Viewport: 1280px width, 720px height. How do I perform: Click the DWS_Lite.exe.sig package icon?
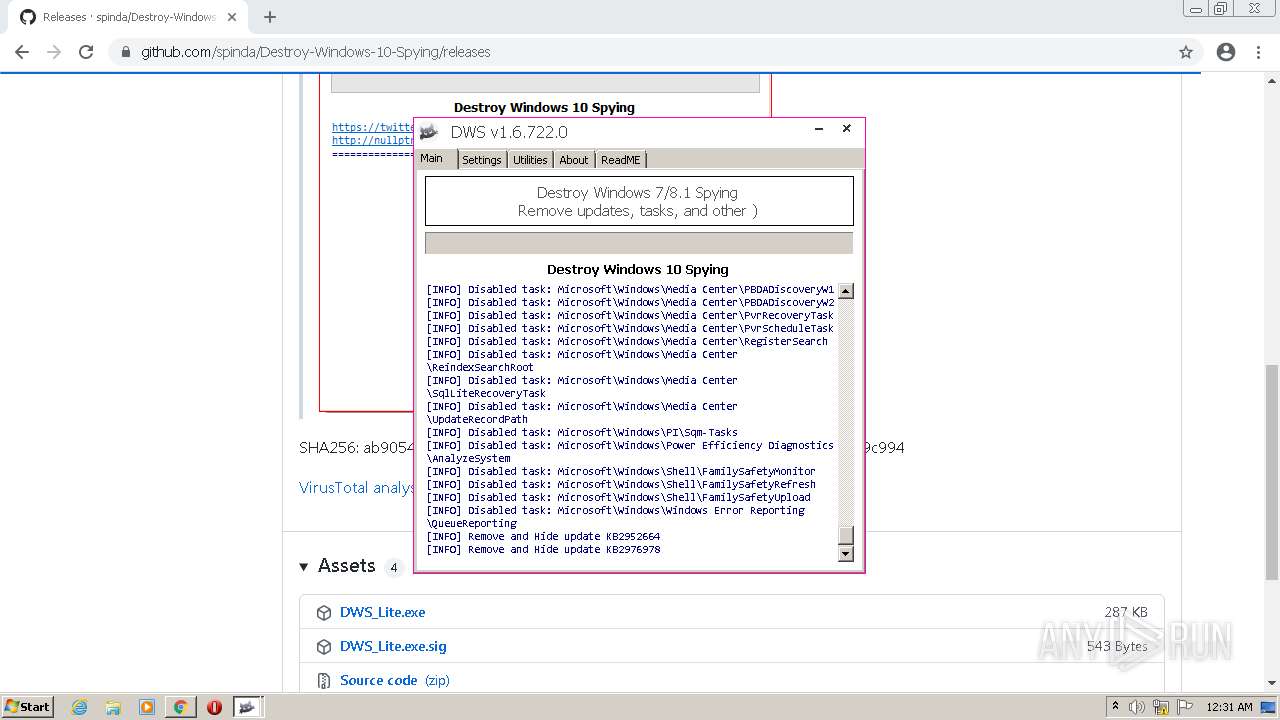coord(324,647)
